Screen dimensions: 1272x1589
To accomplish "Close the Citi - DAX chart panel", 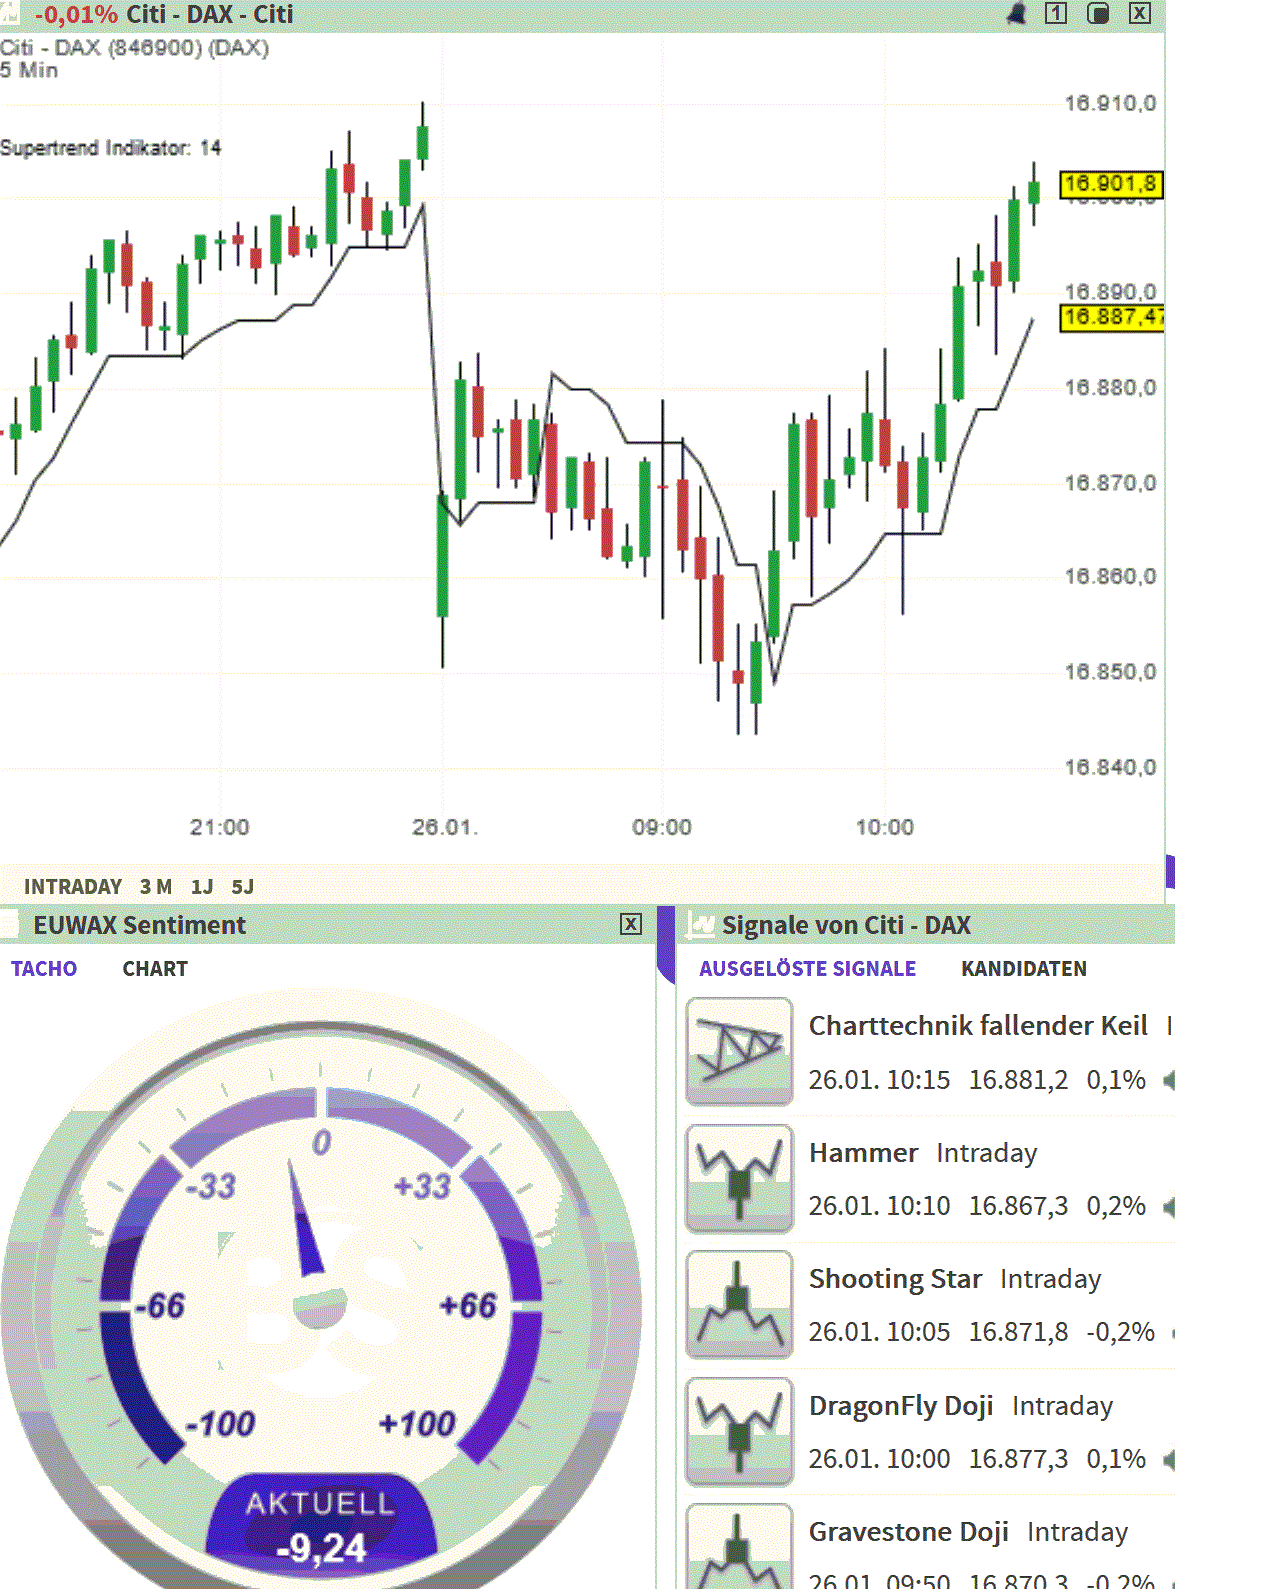I will pos(1140,13).
